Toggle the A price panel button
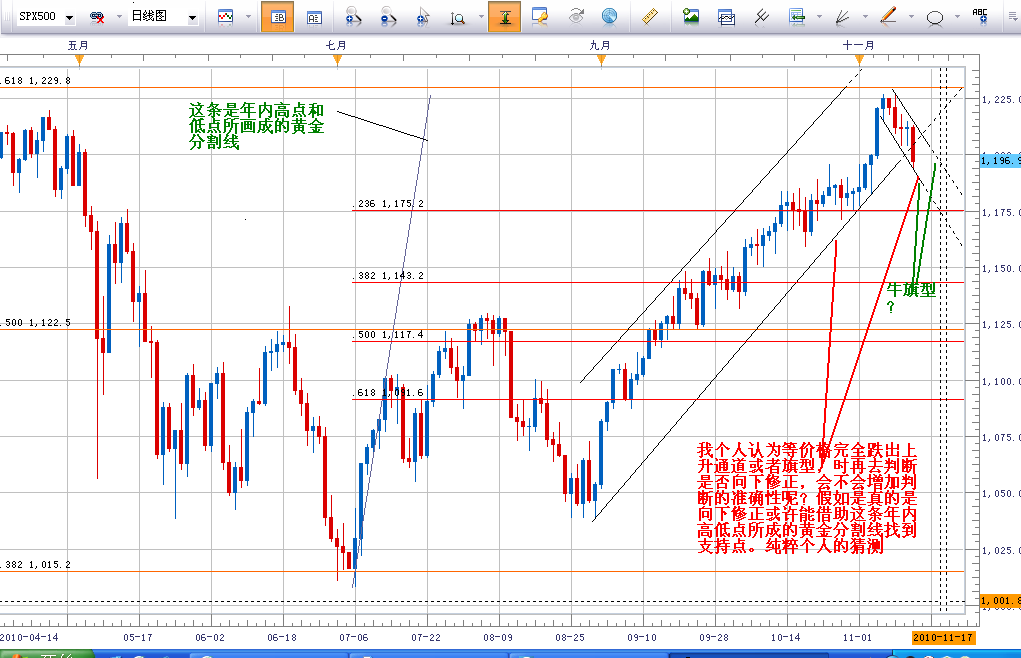Viewport: 1021px width, 658px height. [x=314, y=17]
